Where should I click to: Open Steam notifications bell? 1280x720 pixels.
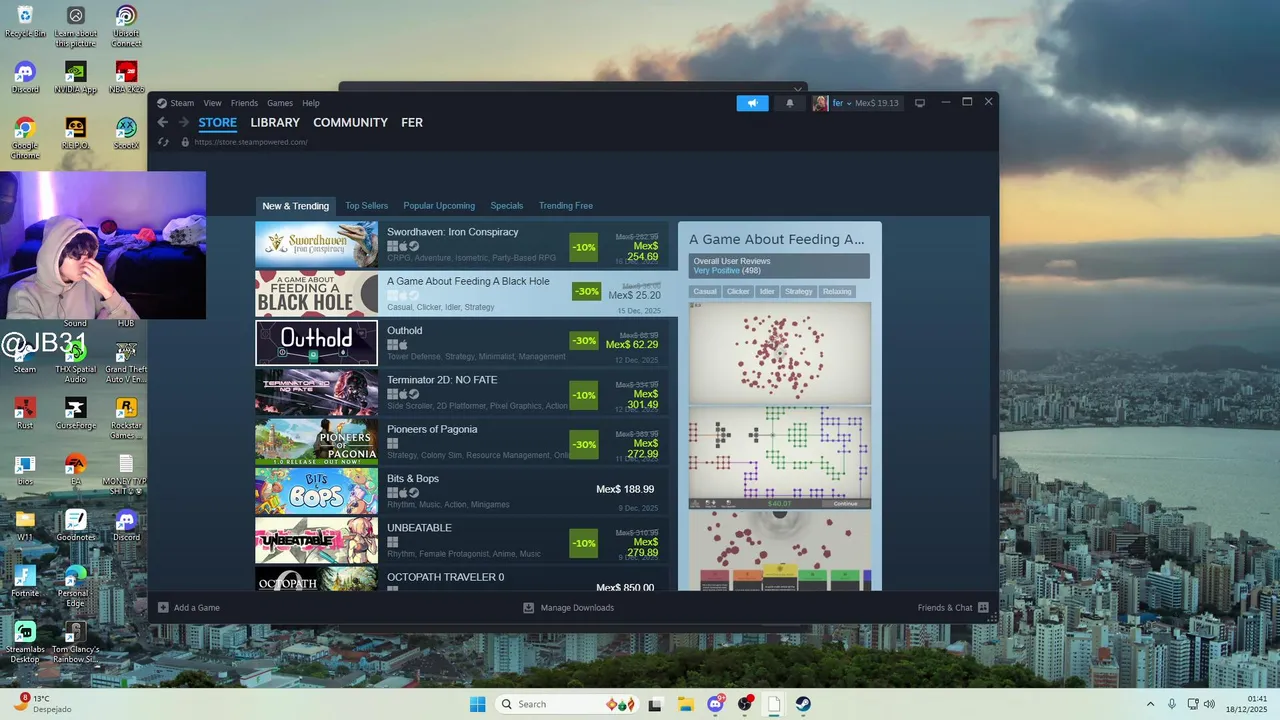click(x=789, y=103)
